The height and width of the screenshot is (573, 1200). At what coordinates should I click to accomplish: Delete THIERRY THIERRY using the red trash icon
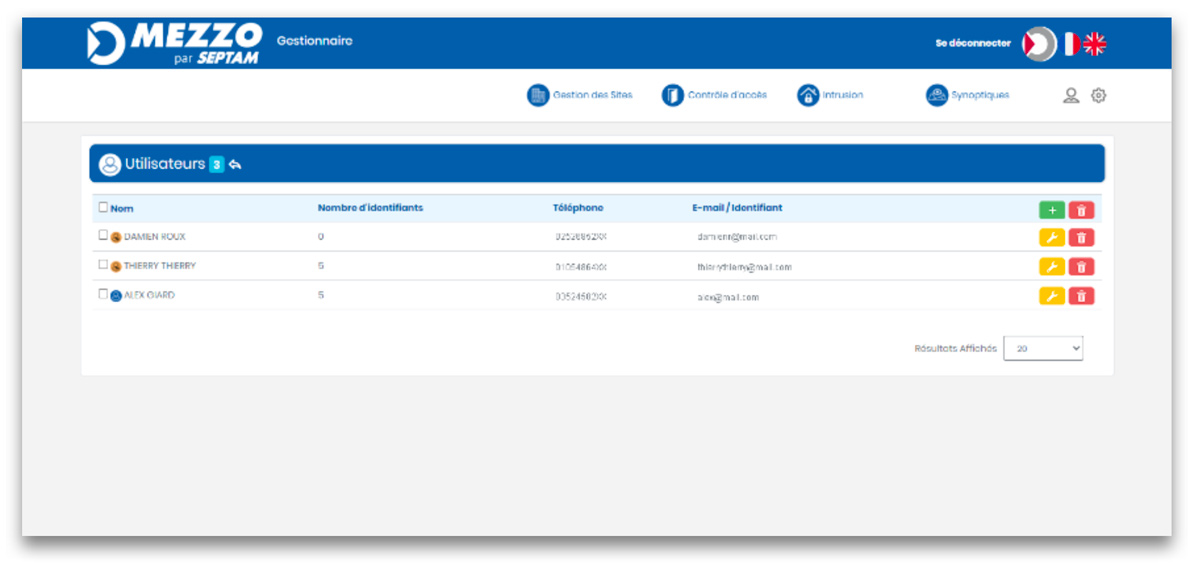click(x=1081, y=267)
